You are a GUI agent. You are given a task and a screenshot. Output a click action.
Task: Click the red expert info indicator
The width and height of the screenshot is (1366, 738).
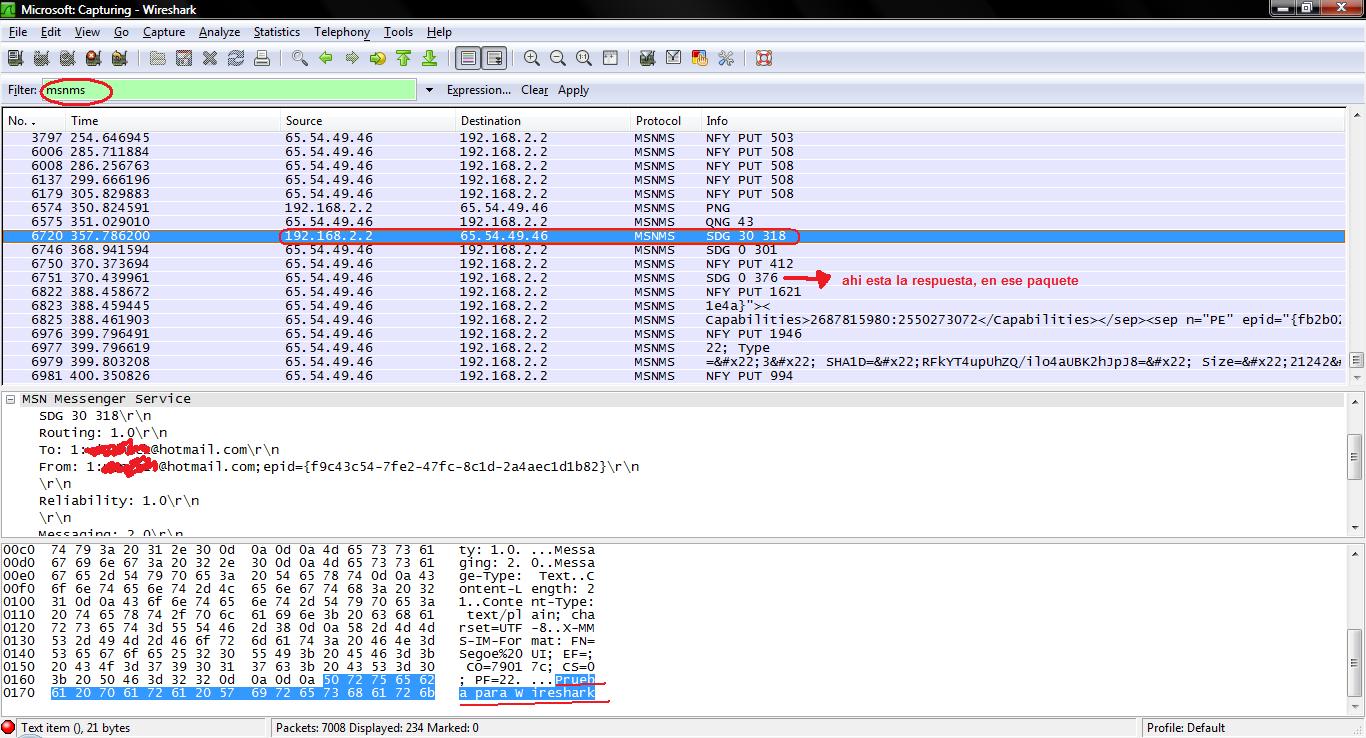tap(9, 728)
